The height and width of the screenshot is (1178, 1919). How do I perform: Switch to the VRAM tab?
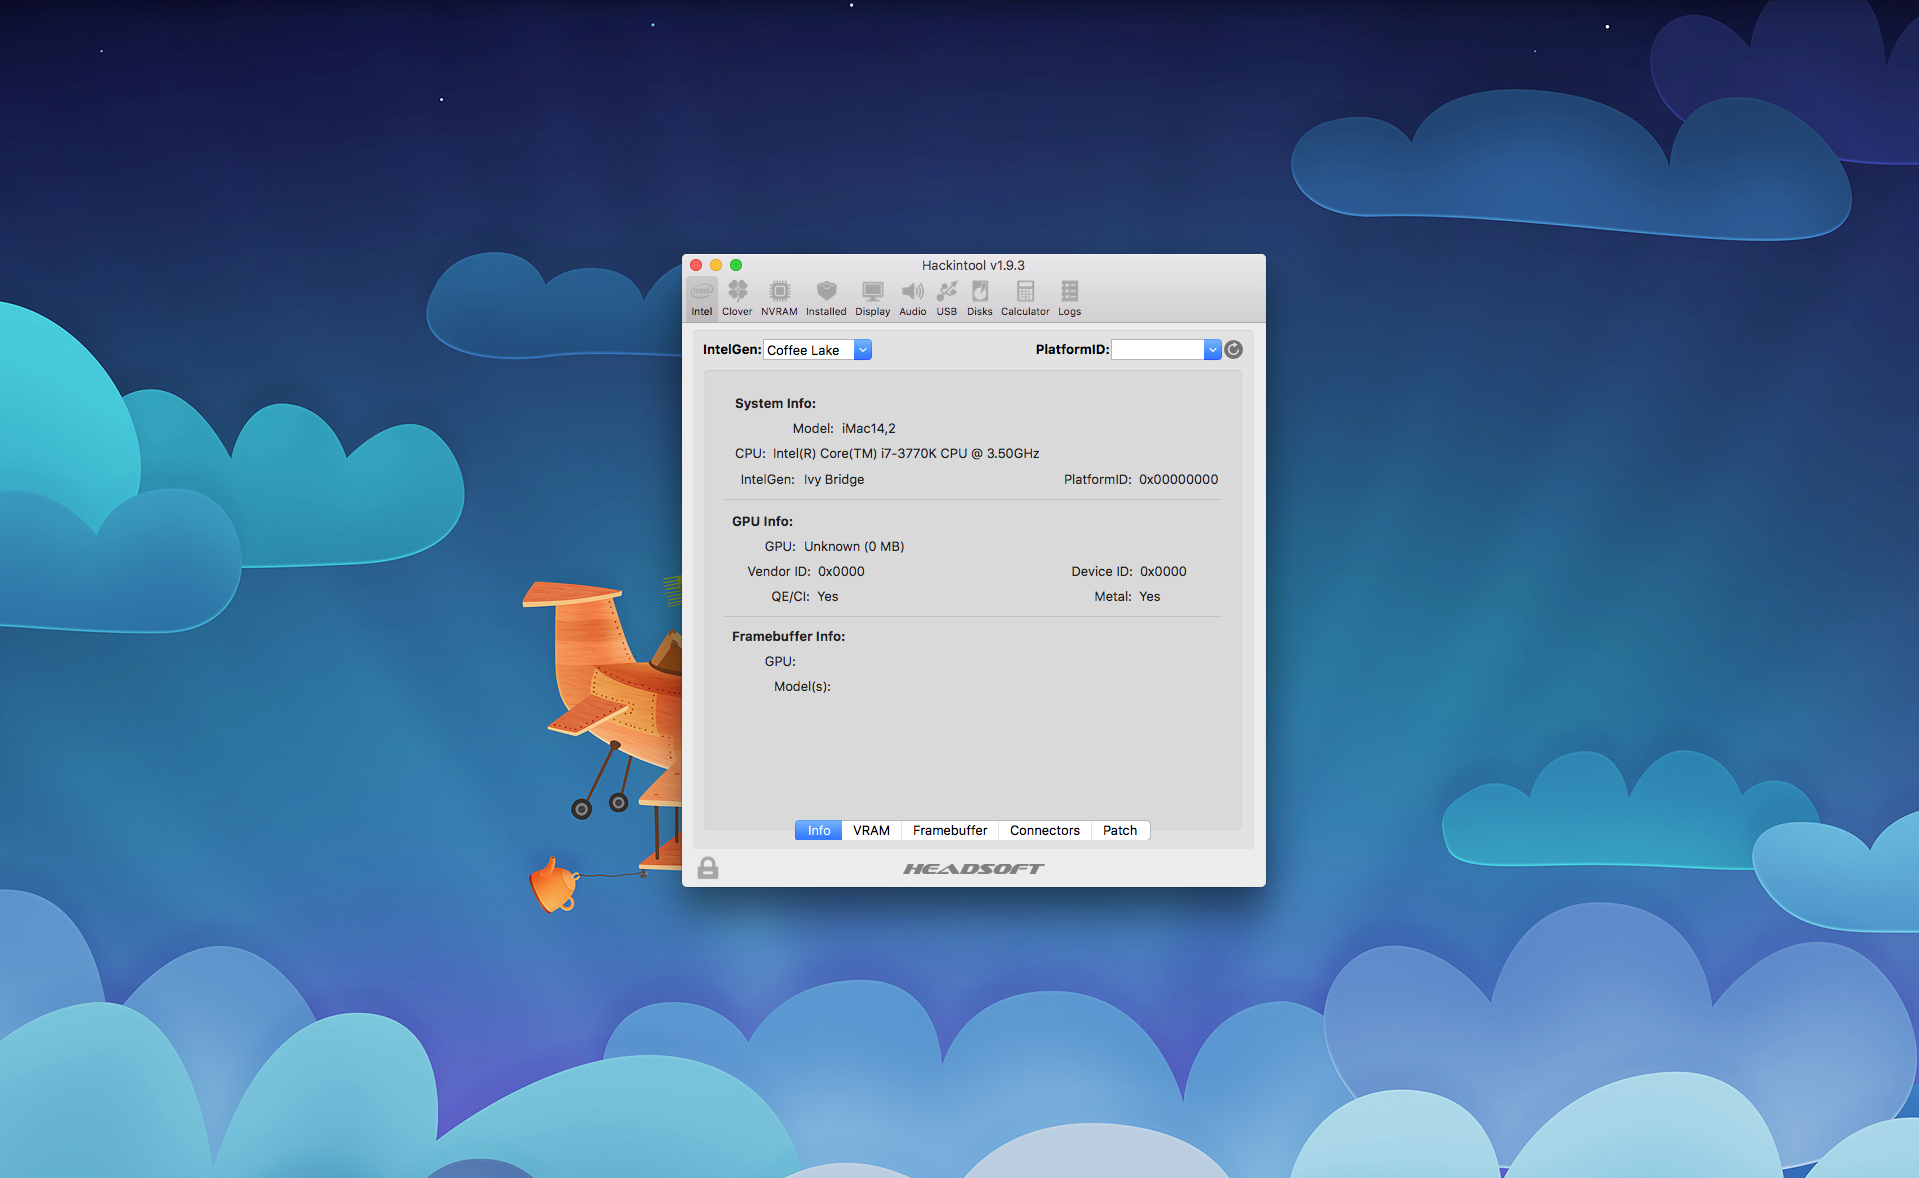[x=871, y=830]
